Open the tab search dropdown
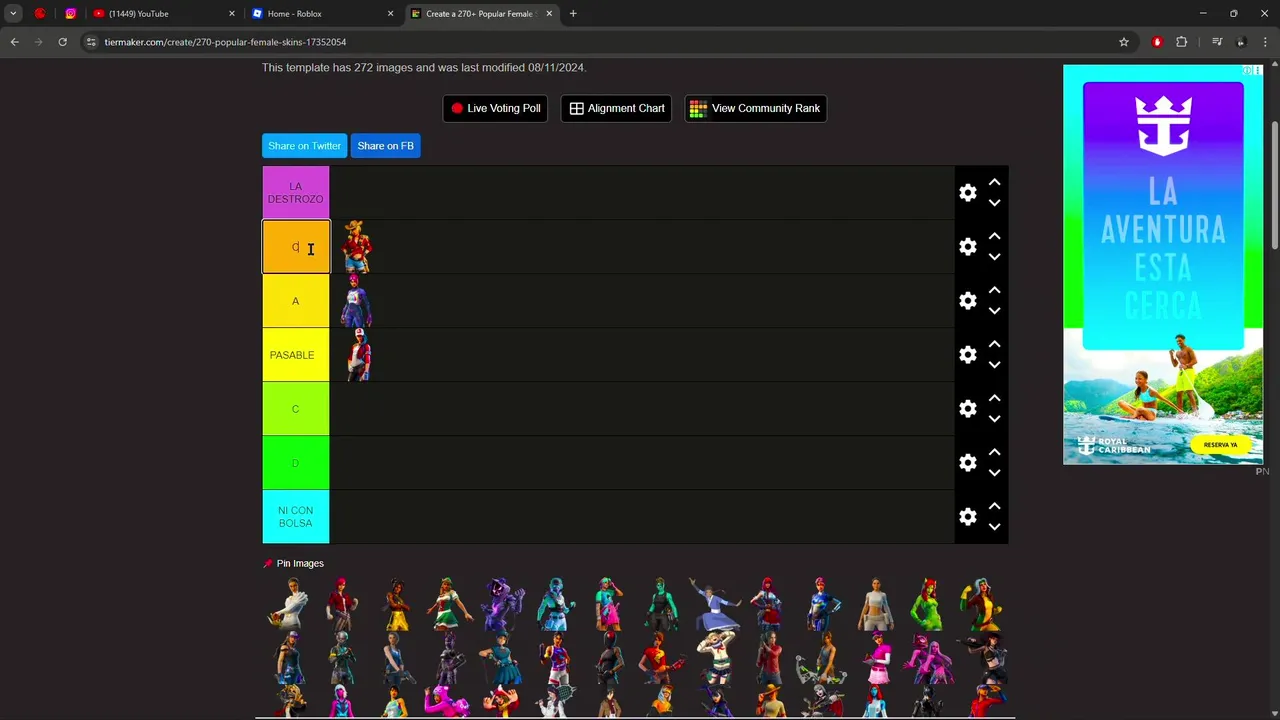This screenshot has height=720, width=1280. 13,14
